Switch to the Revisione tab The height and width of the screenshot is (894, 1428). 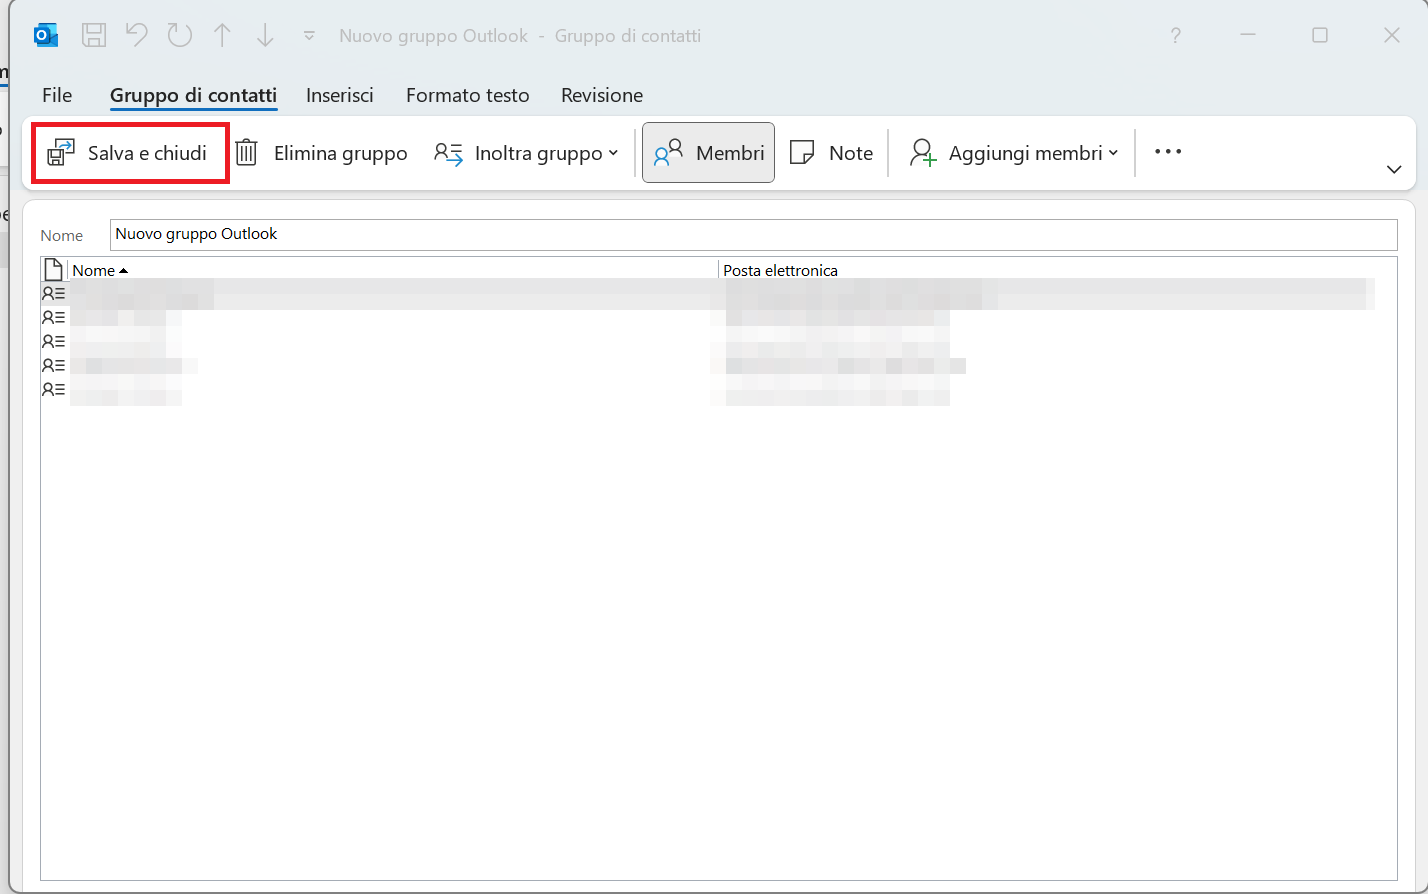(x=602, y=95)
